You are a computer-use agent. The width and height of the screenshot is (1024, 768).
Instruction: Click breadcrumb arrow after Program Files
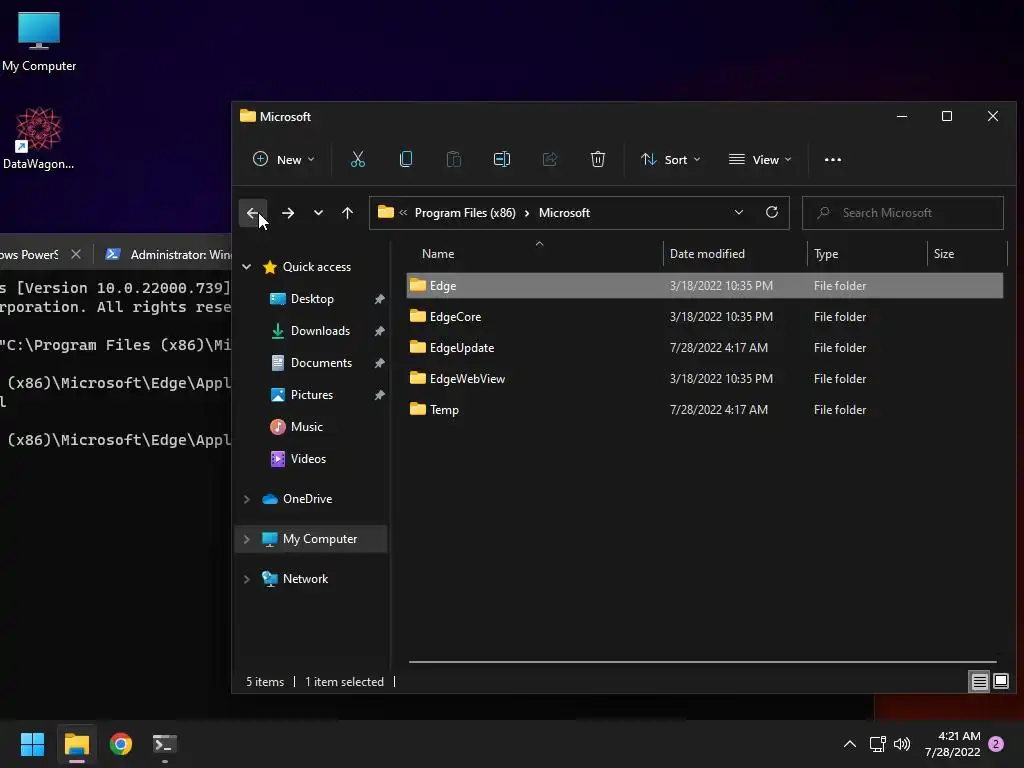[x=527, y=213]
